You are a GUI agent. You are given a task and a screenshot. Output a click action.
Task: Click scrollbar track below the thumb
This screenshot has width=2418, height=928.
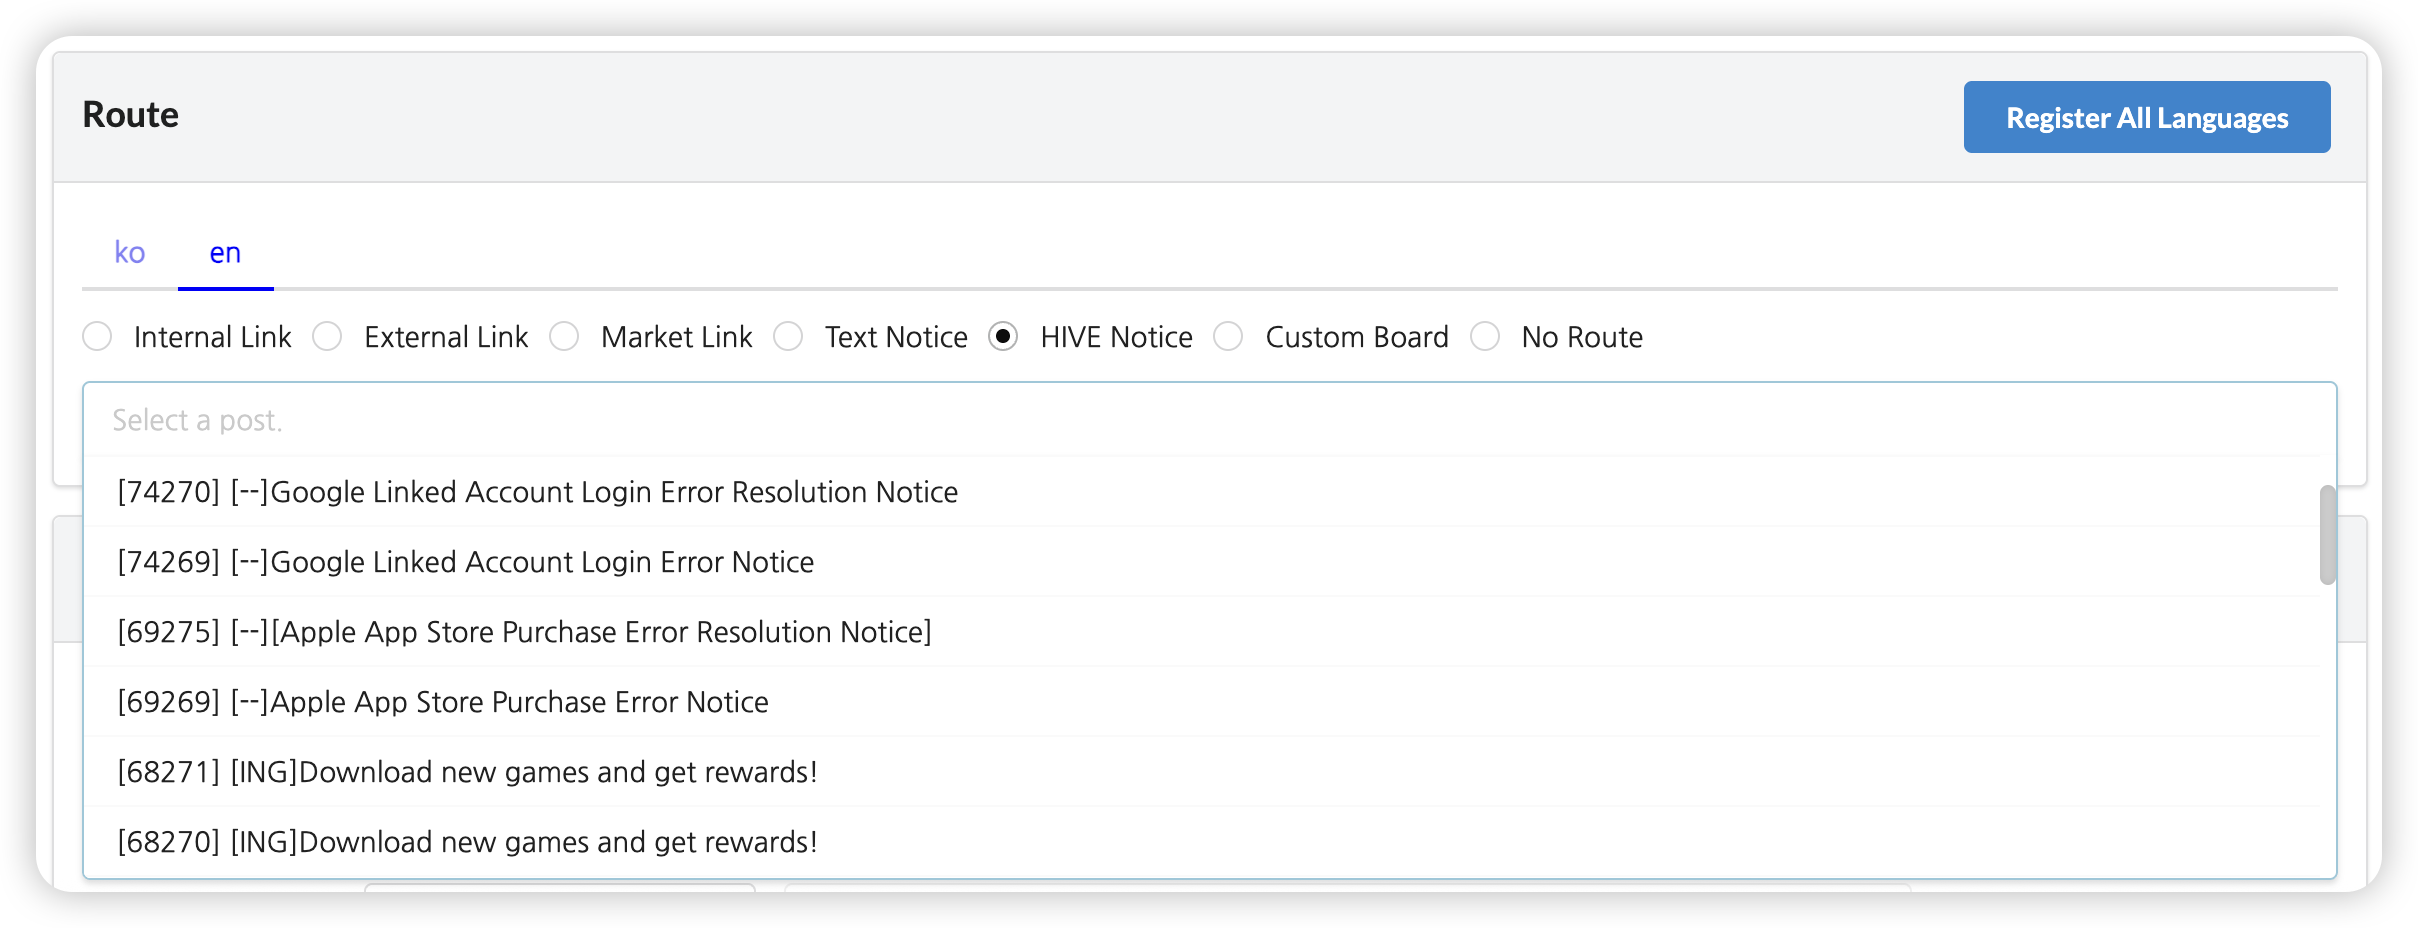tap(2327, 730)
